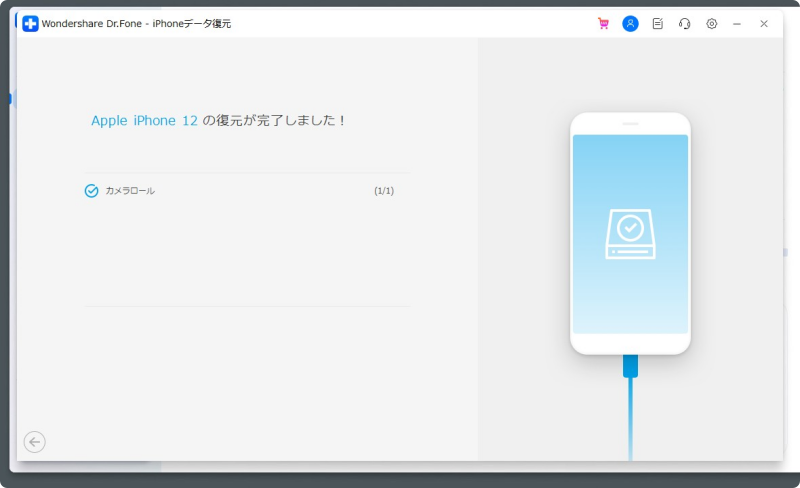Click the phone backup-complete drive icon

point(630,234)
